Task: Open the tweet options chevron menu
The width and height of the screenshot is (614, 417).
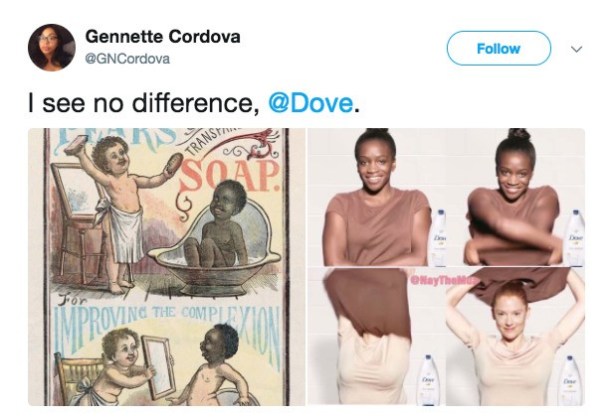Action: 576,48
